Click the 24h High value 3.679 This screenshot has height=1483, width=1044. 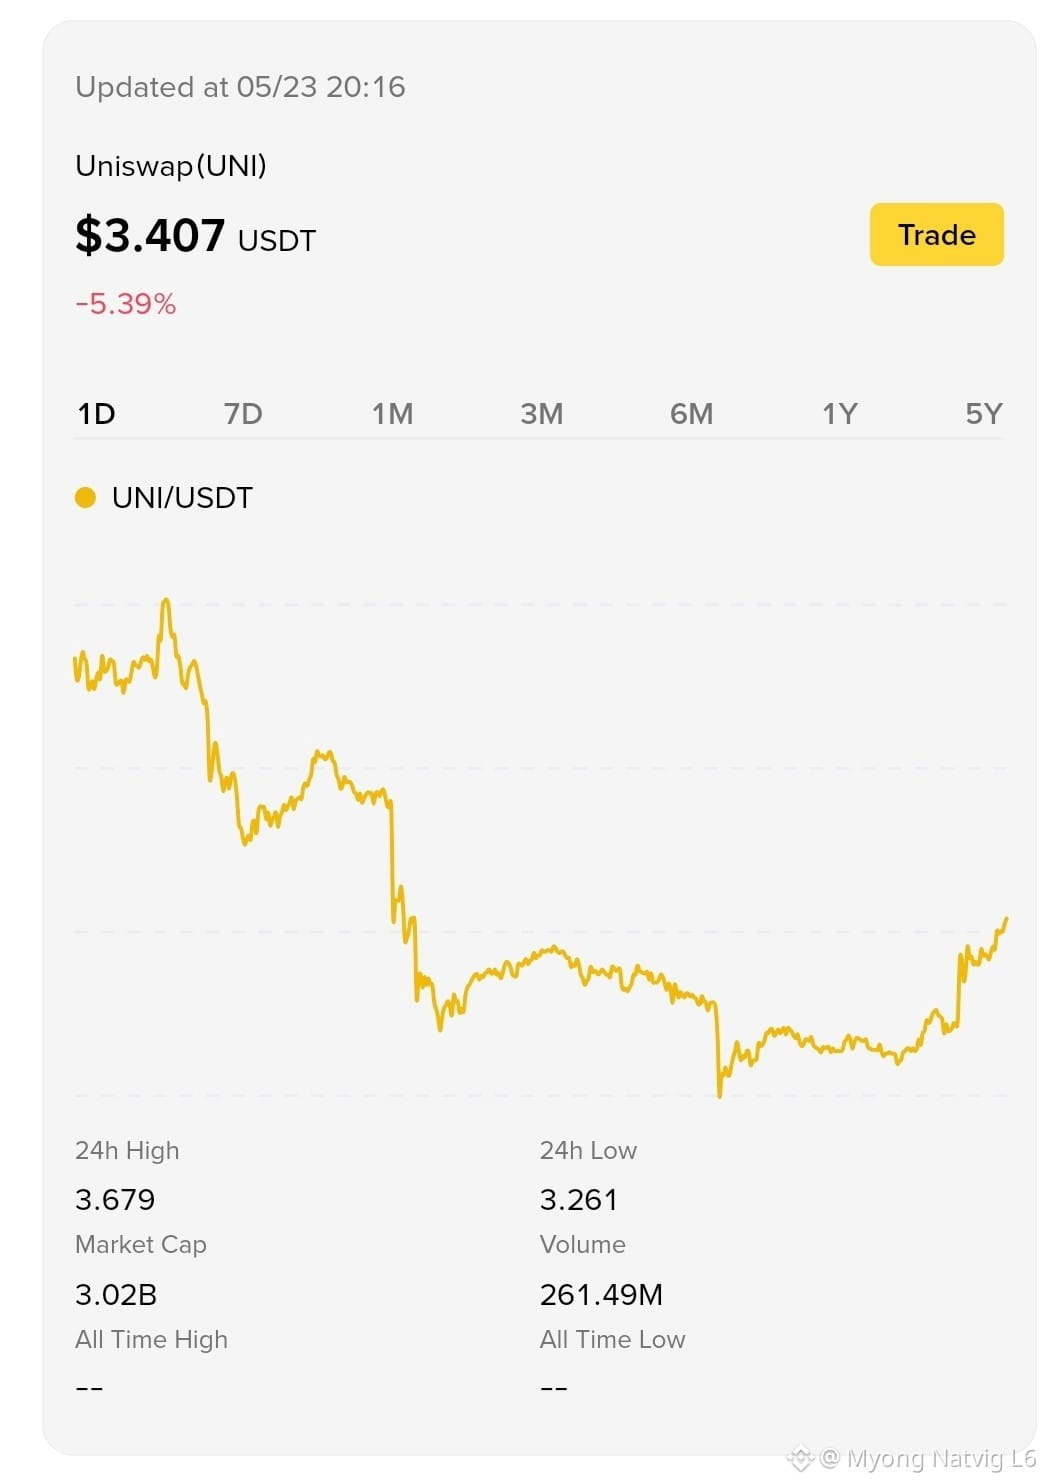115,1199
